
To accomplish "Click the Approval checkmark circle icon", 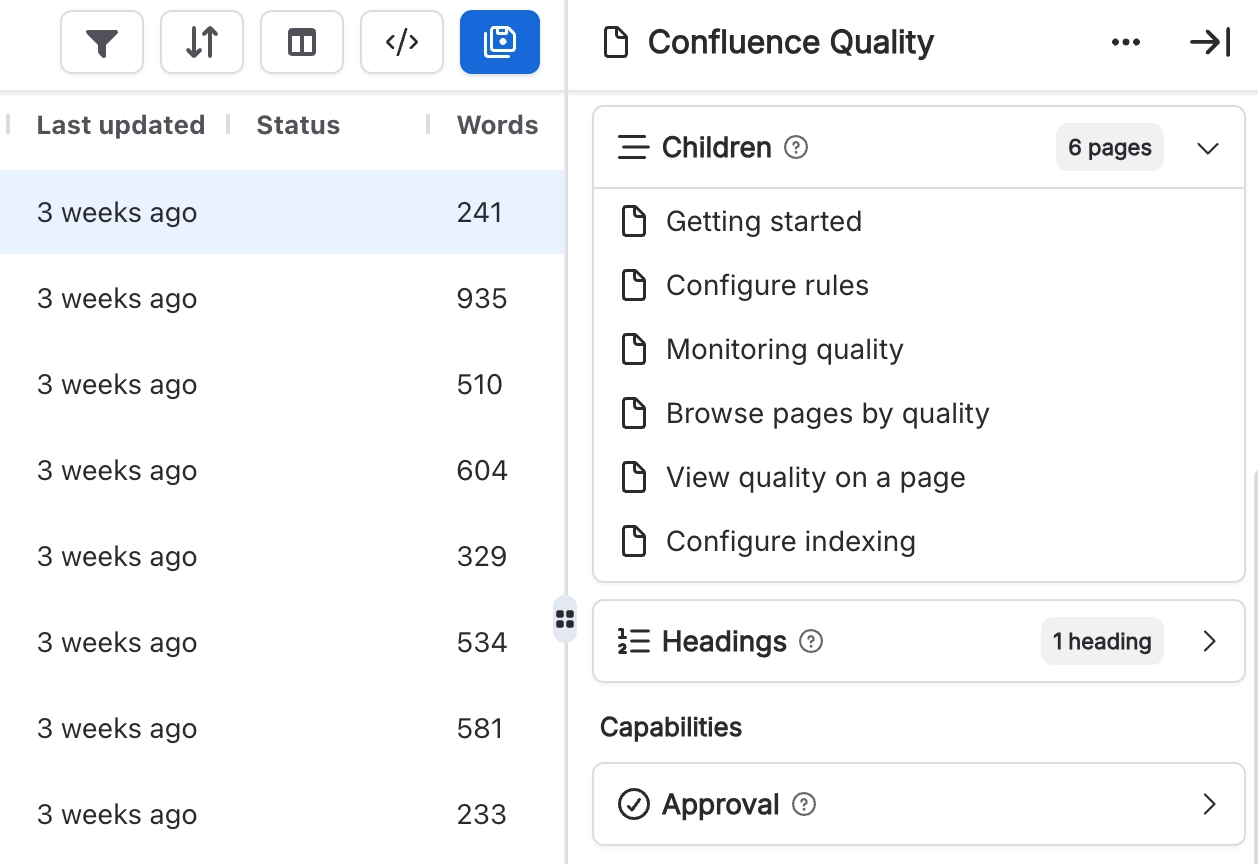I will pyautogui.click(x=634, y=804).
